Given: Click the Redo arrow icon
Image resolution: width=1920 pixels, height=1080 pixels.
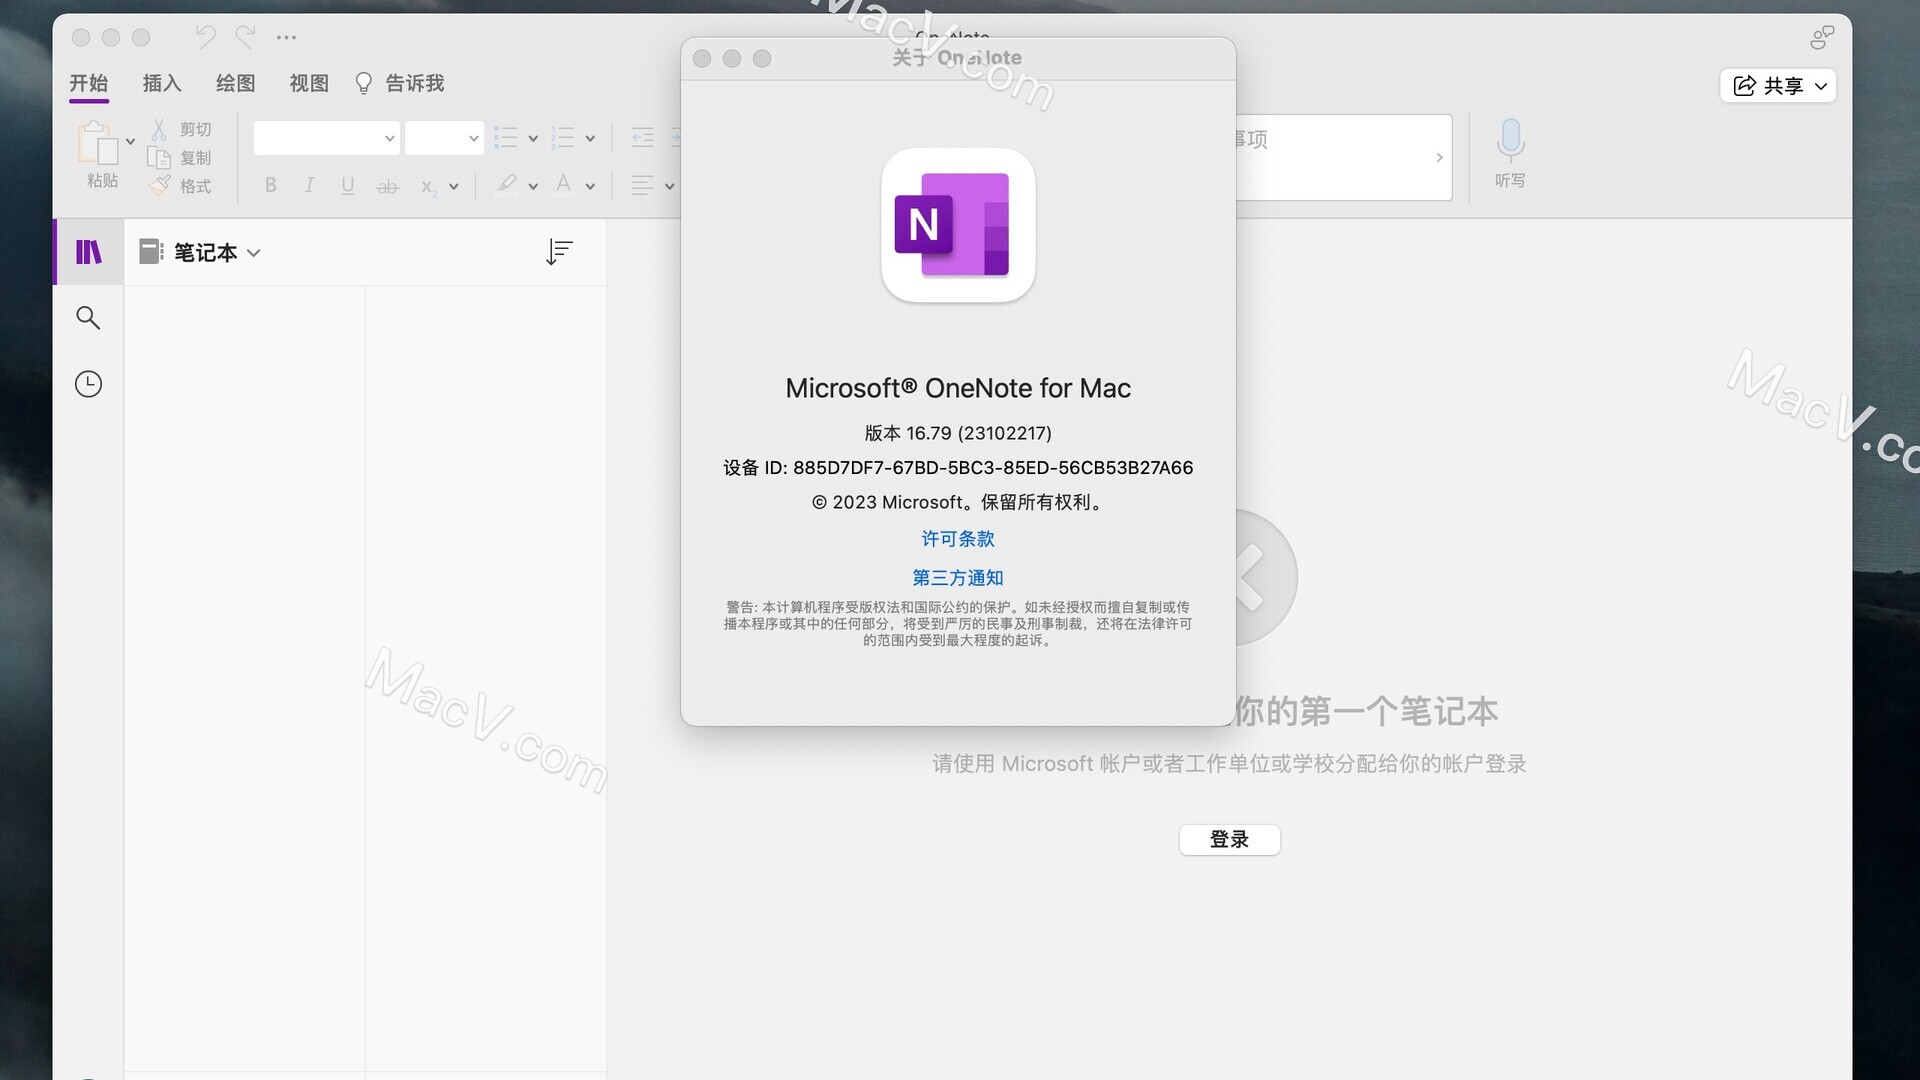Looking at the screenshot, I should [x=245, y=37].
